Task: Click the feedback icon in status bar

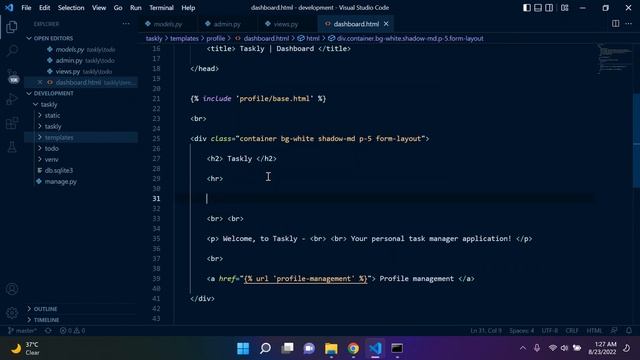Action: (614, 331)
